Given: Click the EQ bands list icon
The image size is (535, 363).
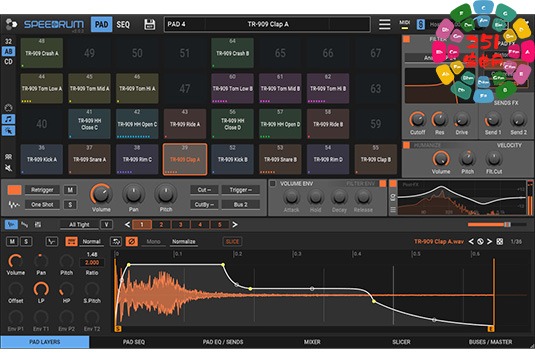Looking at the screenshot, I should tap(393, 209).
